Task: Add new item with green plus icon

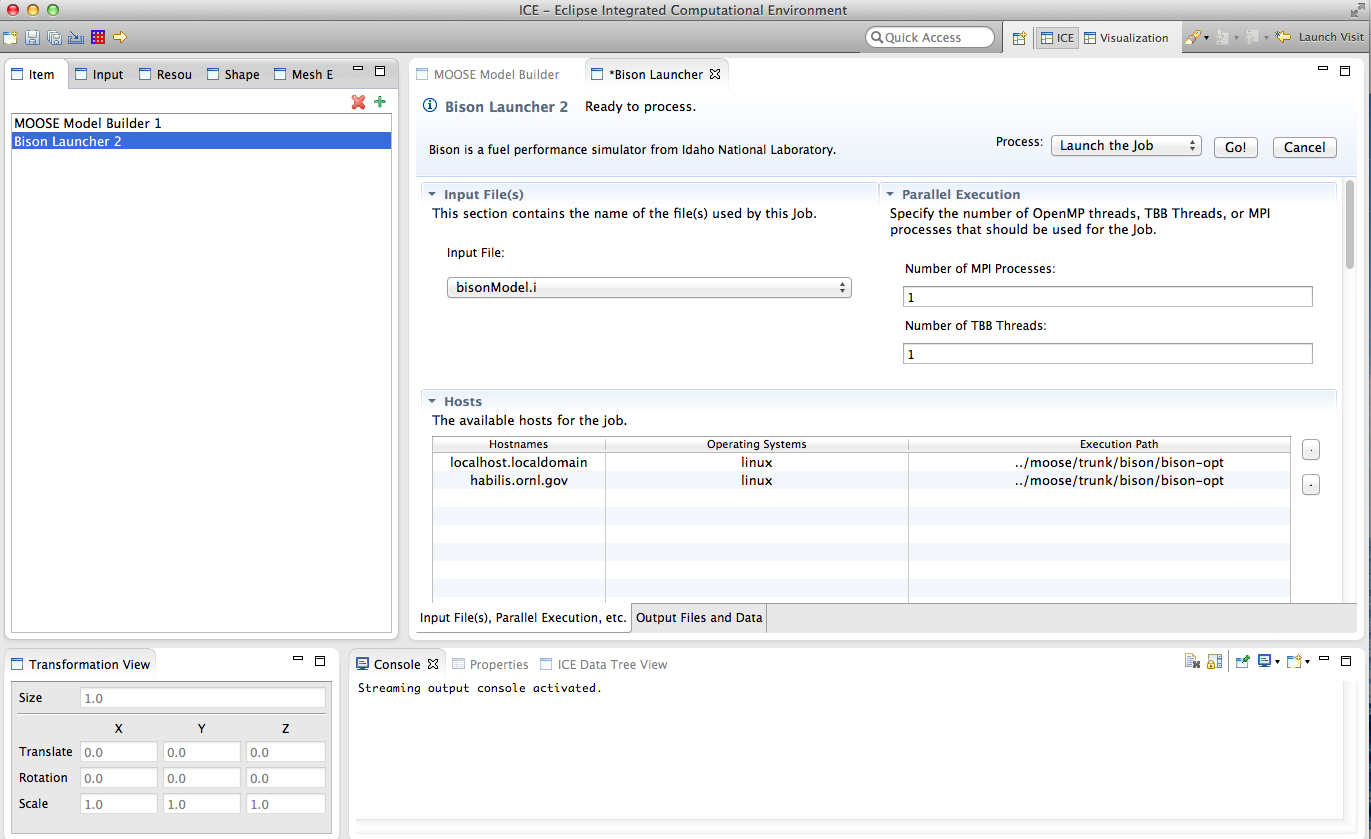Action: click(380, 102)
